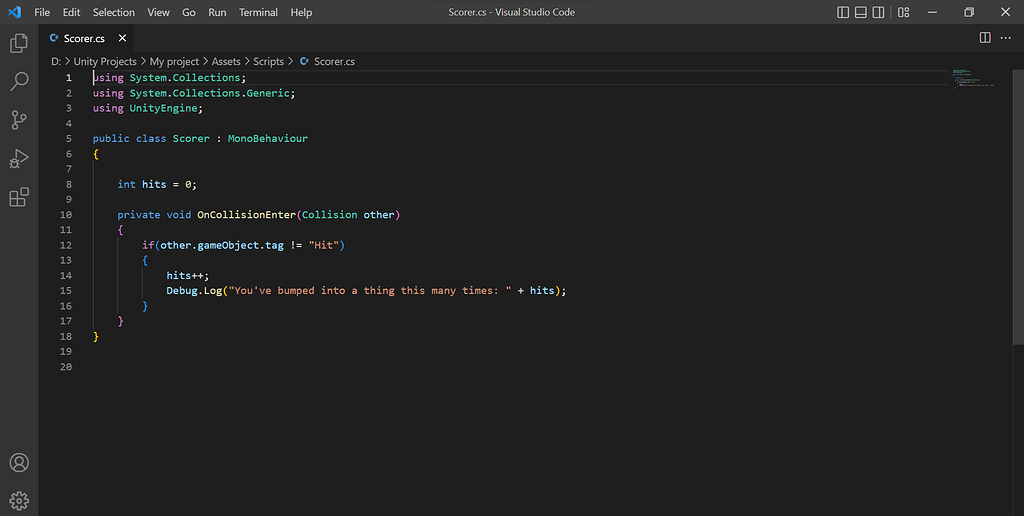Toggle the Secondary Side Bar layout button
Viewport: 1024px width, 516px height.
(879, 12)
